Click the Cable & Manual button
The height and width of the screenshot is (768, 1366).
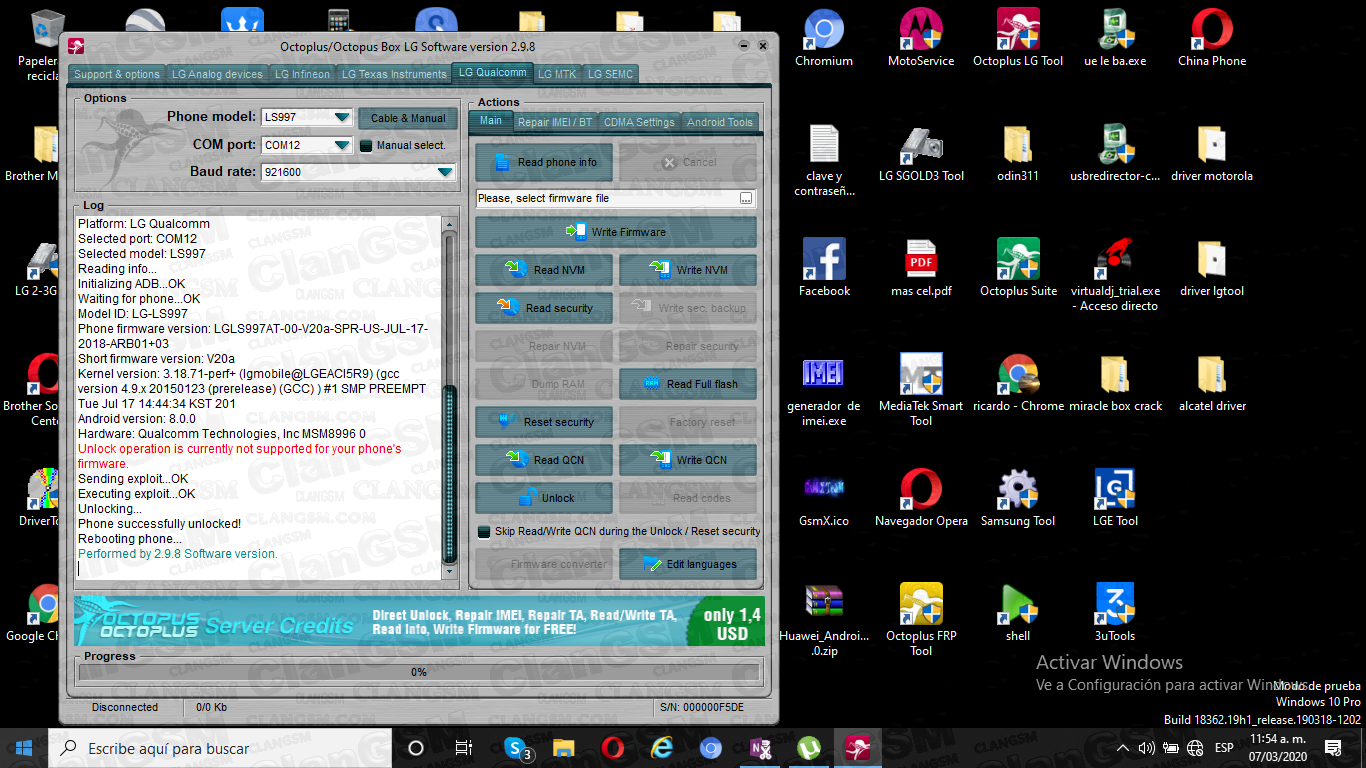coord(408,118)
